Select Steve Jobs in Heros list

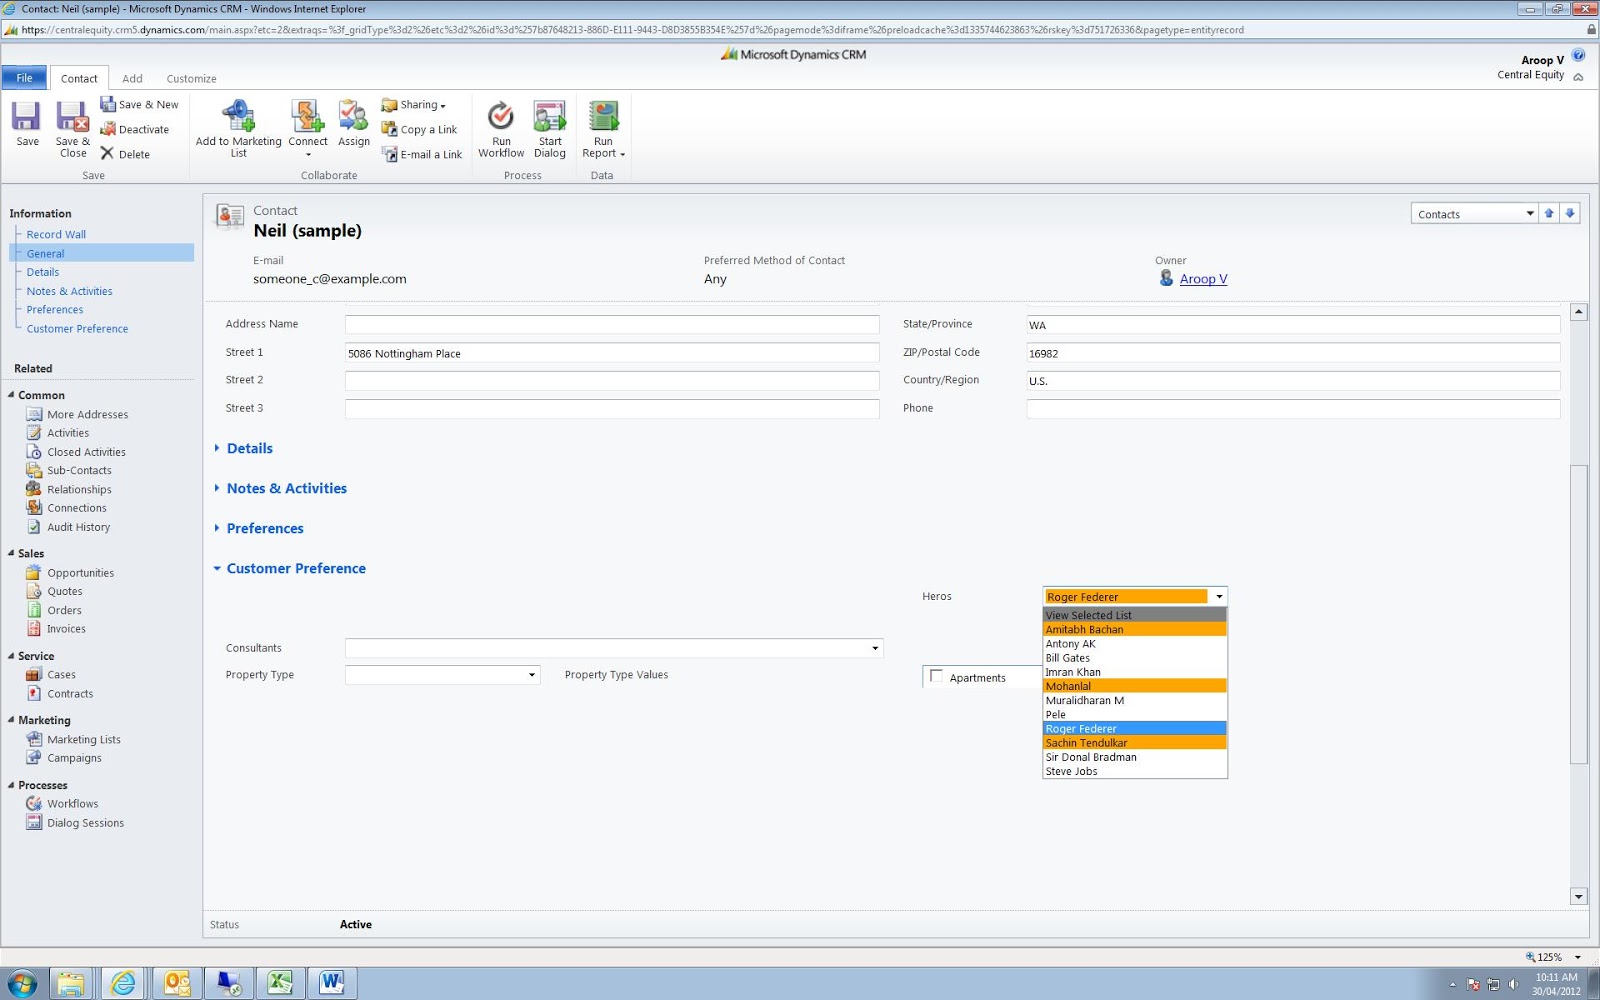[1134, 772]
